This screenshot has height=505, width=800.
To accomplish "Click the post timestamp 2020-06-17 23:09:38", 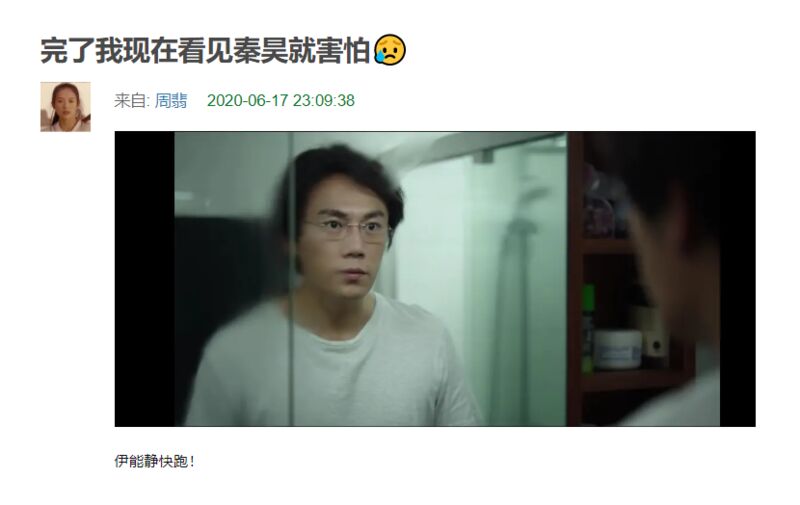I will click(281, 100).
